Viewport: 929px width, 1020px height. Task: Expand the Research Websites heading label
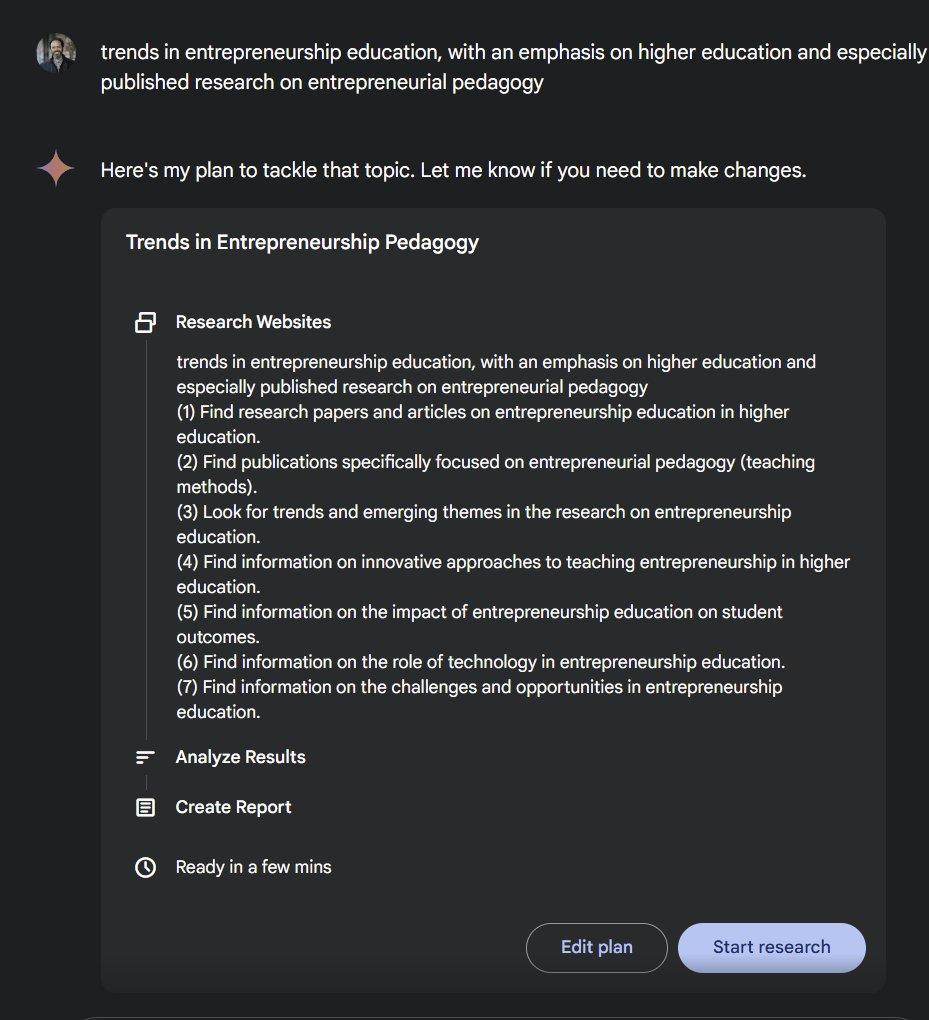point(253,322)
